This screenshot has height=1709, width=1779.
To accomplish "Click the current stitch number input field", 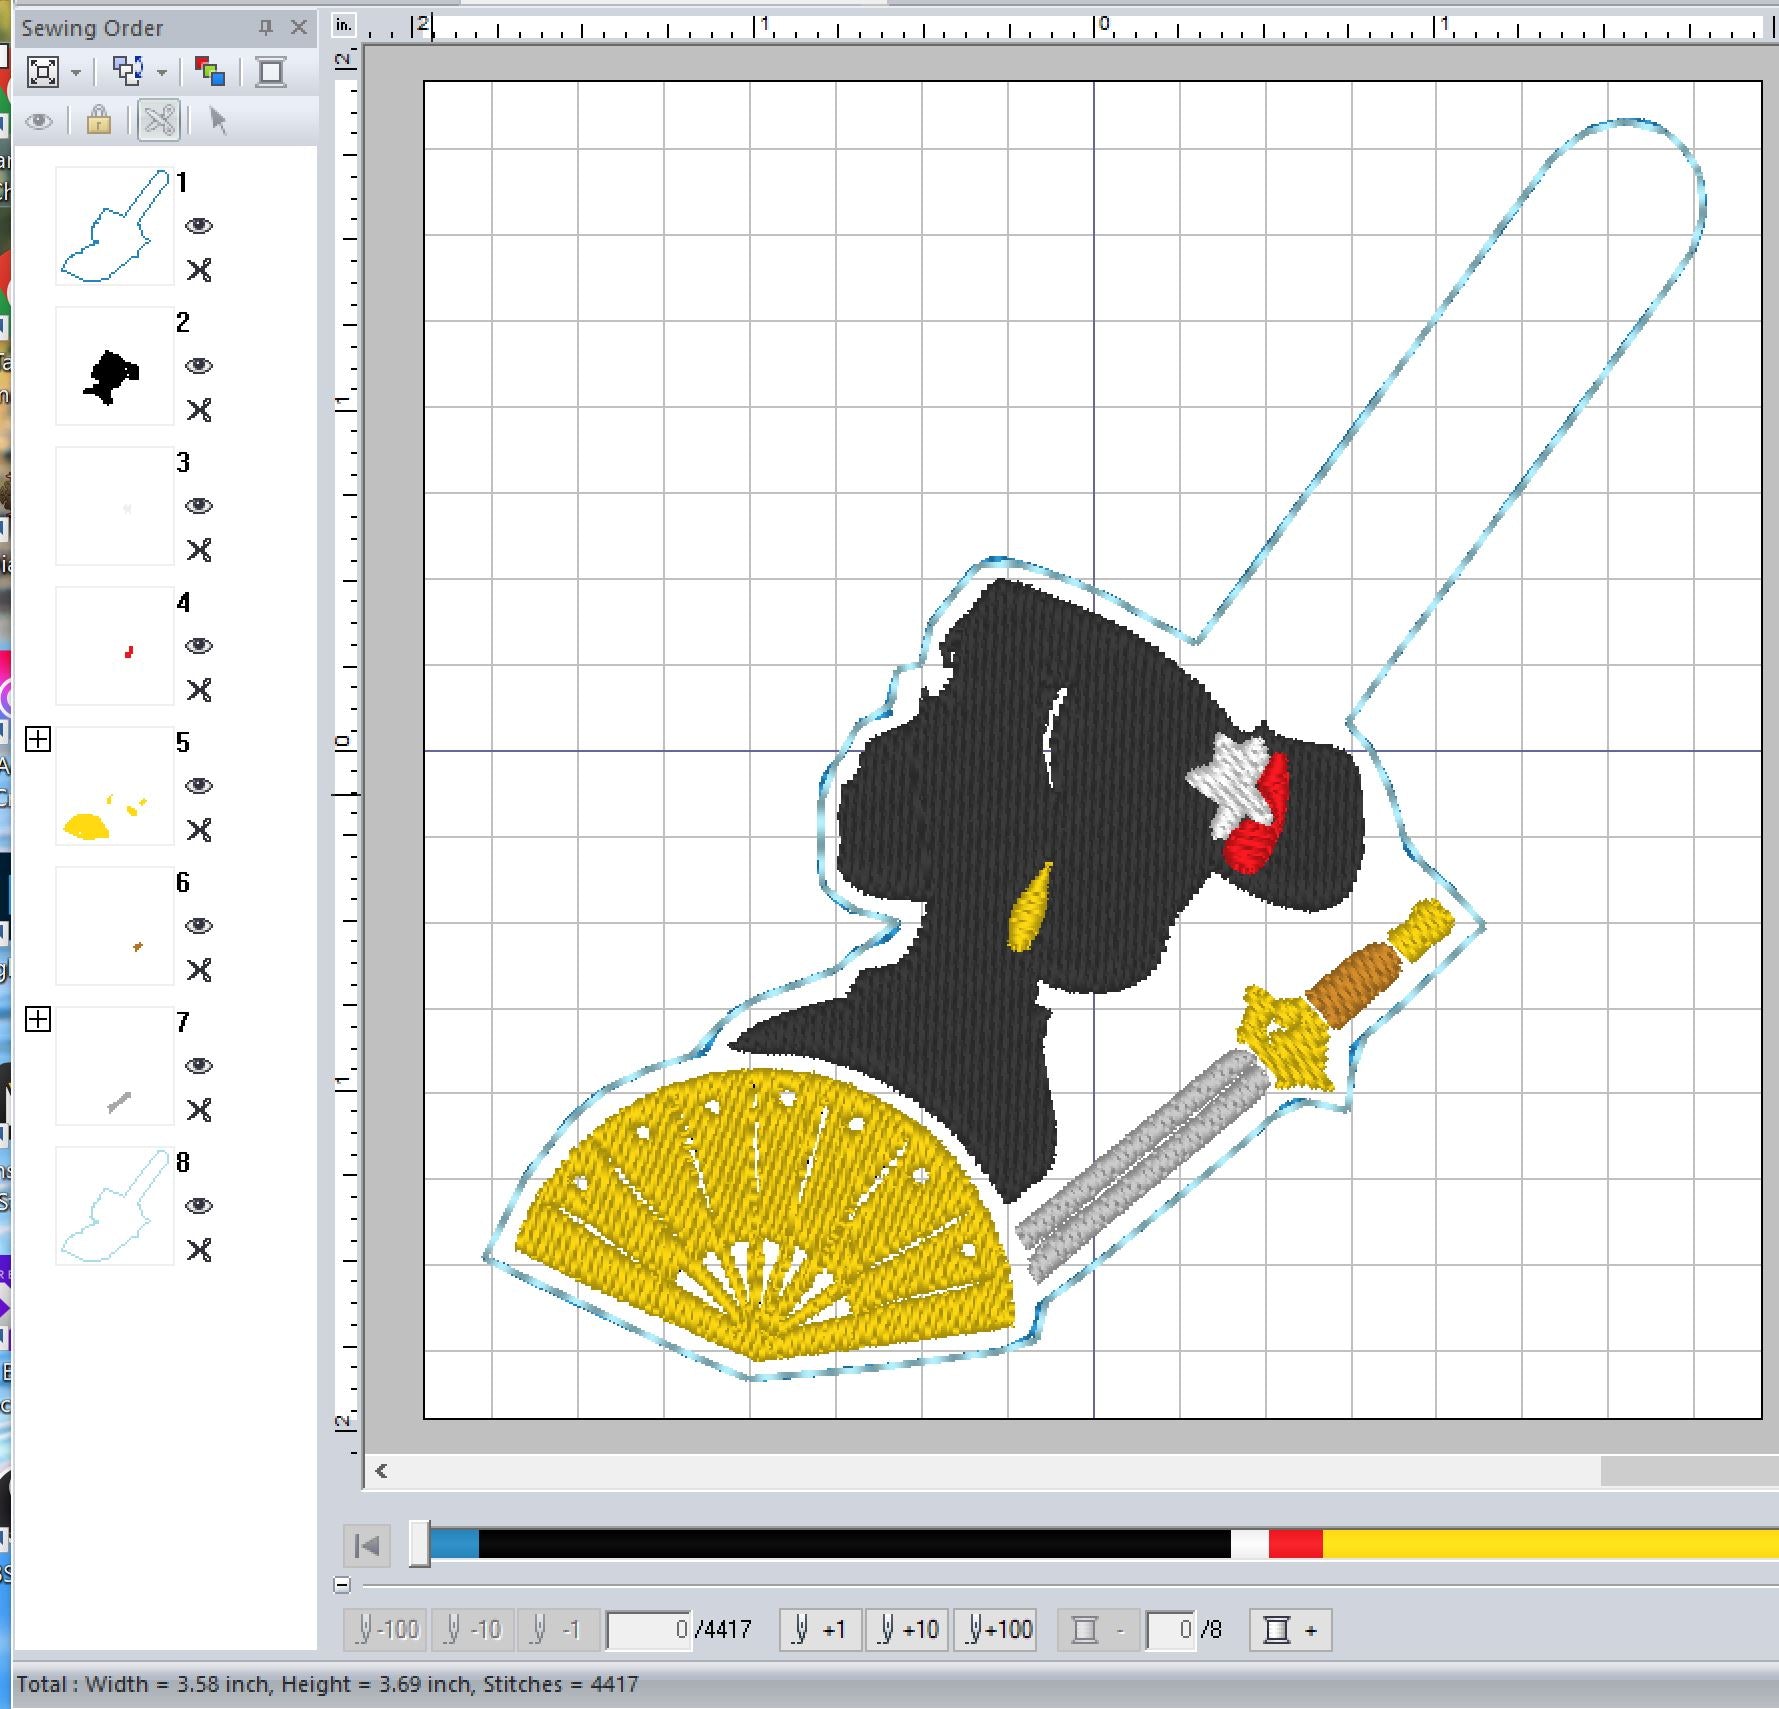I will point(648,1630).
